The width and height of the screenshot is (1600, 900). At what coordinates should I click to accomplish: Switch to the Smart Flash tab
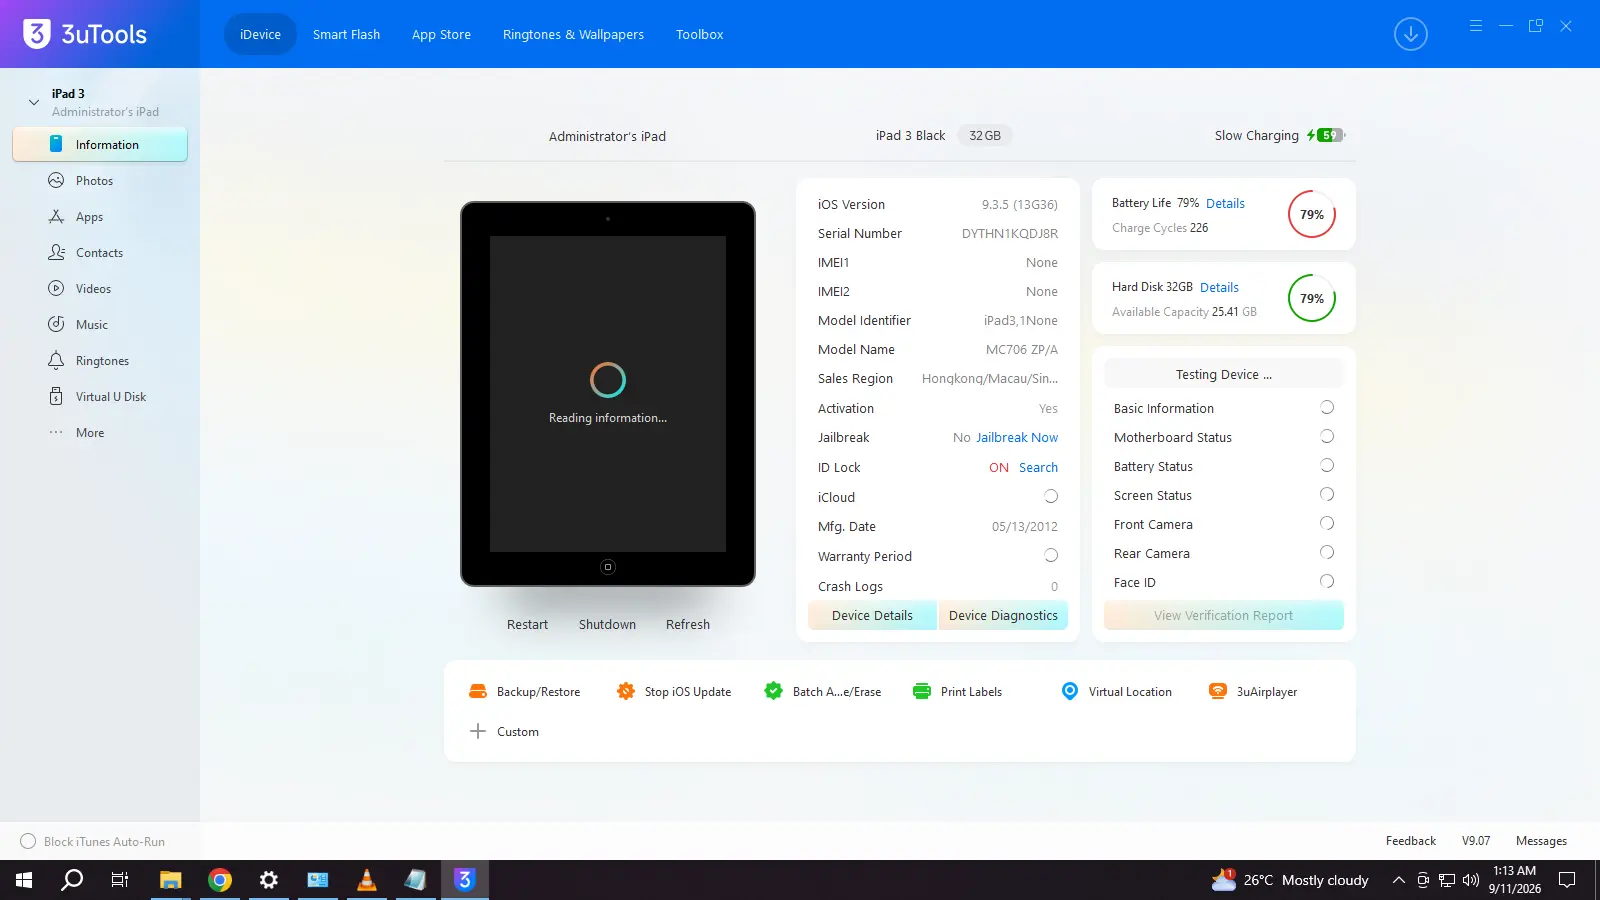click(346, 34)
